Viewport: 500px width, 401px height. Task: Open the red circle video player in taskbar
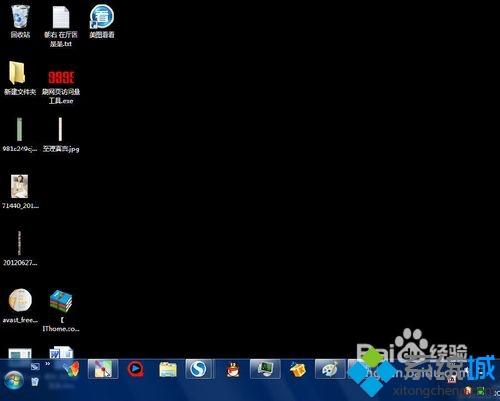(x=135, y=369)
